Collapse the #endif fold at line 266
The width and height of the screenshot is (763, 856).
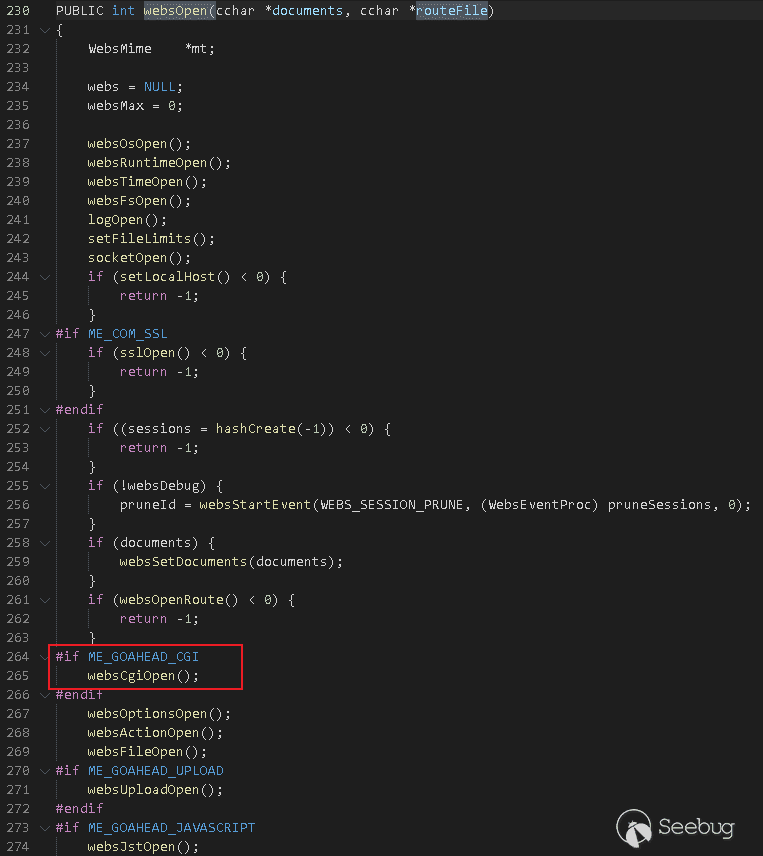45,695
